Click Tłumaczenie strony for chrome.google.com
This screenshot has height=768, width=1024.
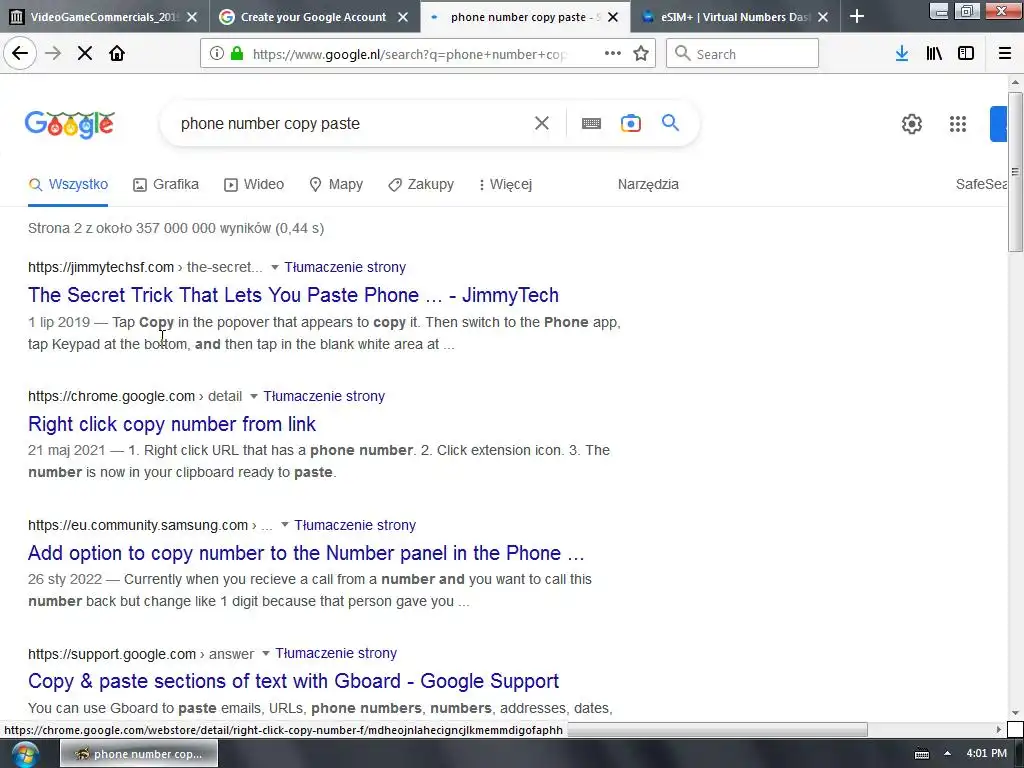click(x=324, y=396)
